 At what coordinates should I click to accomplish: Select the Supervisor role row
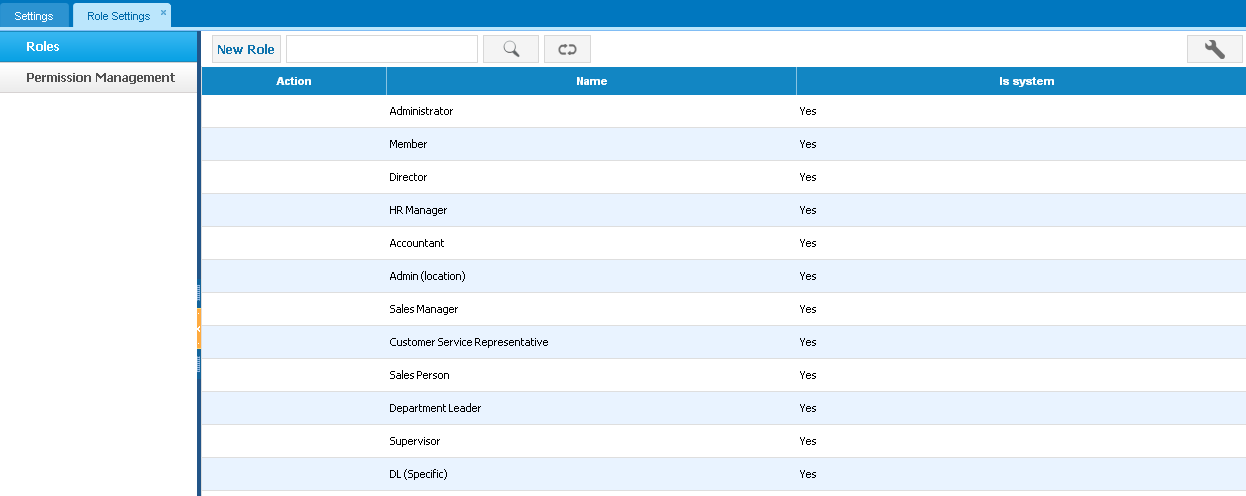[x=724, y=441]
